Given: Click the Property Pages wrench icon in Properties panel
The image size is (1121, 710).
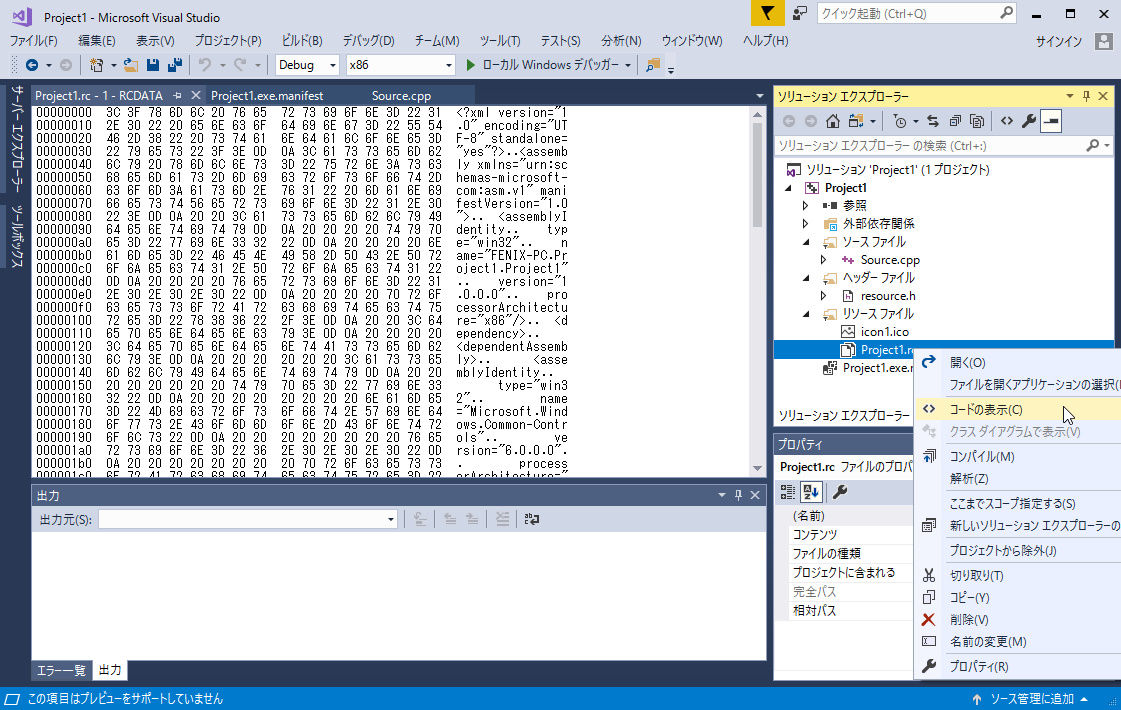Looking at the screenshot, I should (x=840, y=492).
